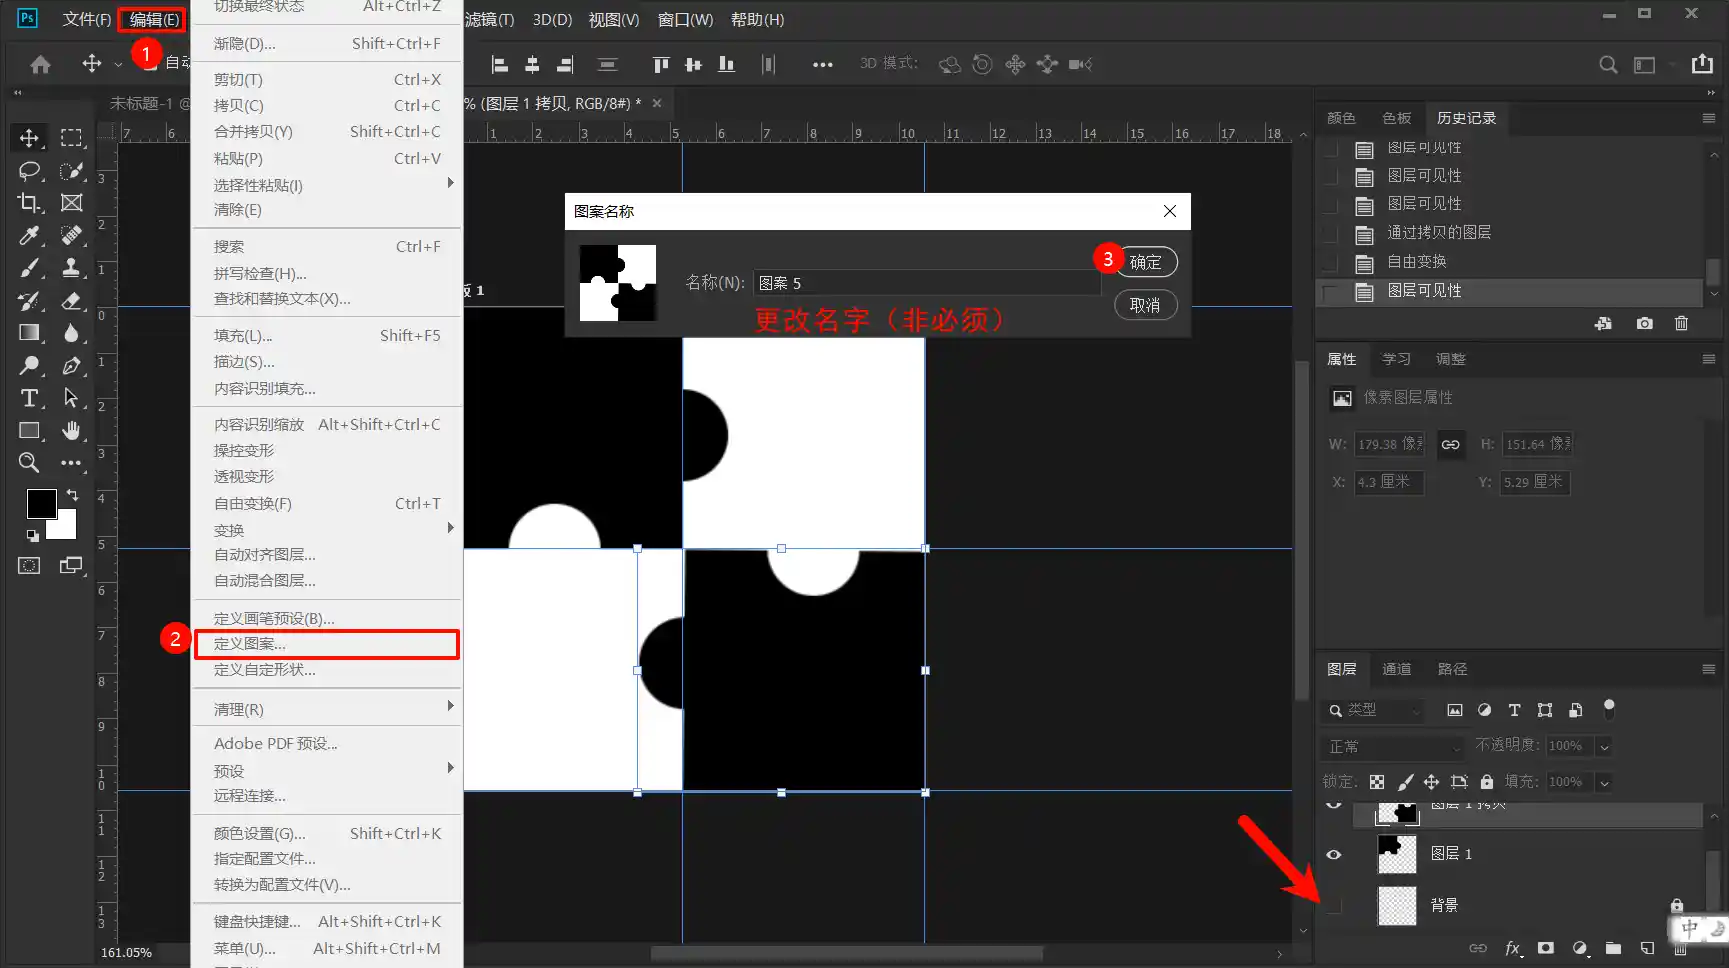Click the foreground color swatch

pos(41,504)
